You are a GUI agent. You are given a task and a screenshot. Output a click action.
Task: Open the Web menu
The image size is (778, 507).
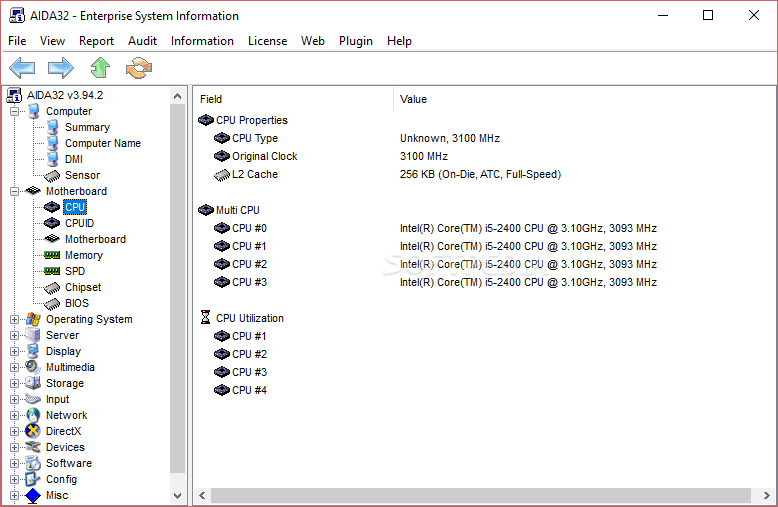click(313, 41)
